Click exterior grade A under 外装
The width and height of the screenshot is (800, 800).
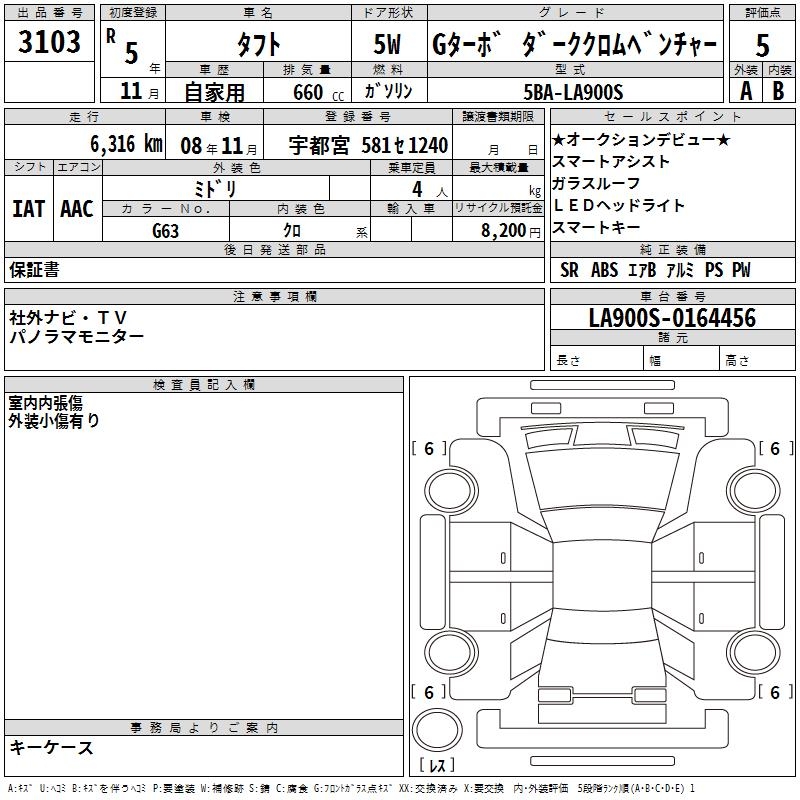click(x=746, y=91)
